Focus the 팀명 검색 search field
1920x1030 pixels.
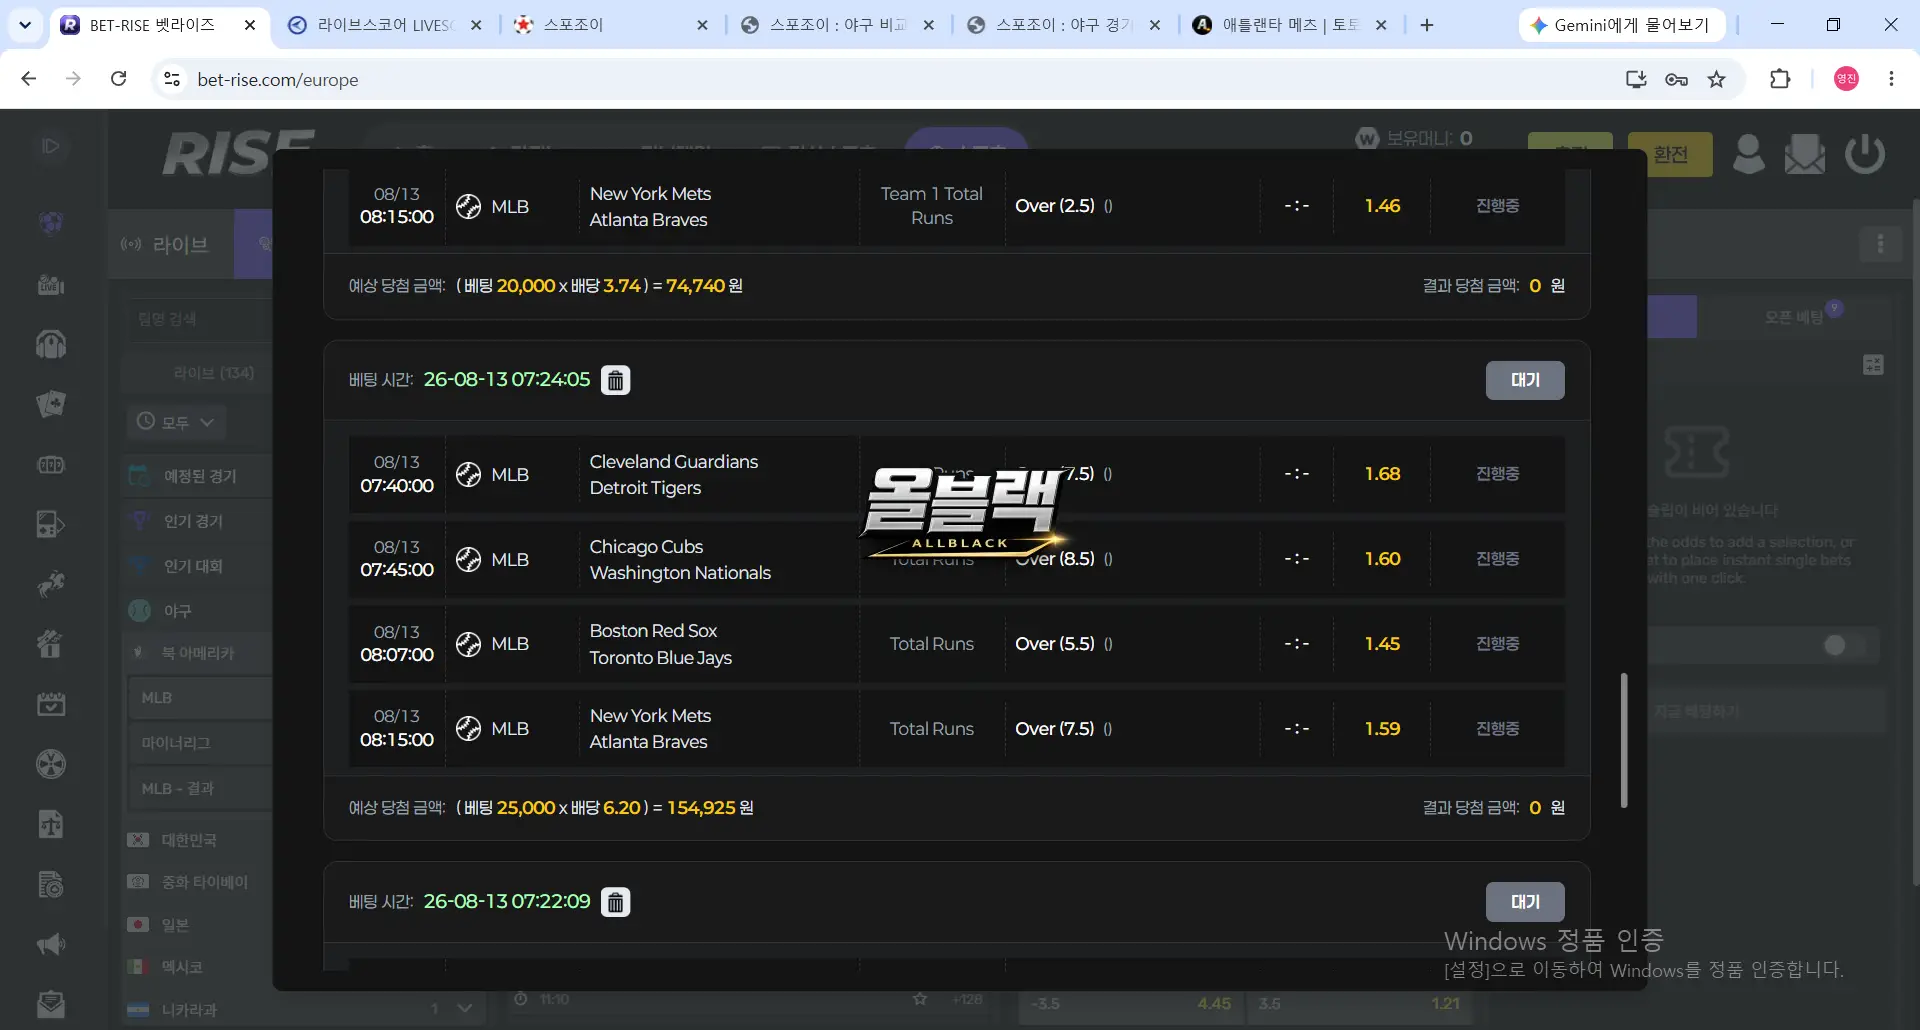pyautogui.click(x=198, y=319)
